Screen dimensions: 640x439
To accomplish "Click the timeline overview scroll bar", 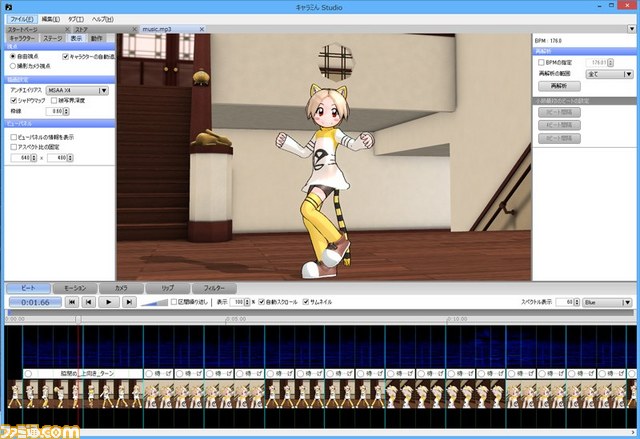I will 320,313.
